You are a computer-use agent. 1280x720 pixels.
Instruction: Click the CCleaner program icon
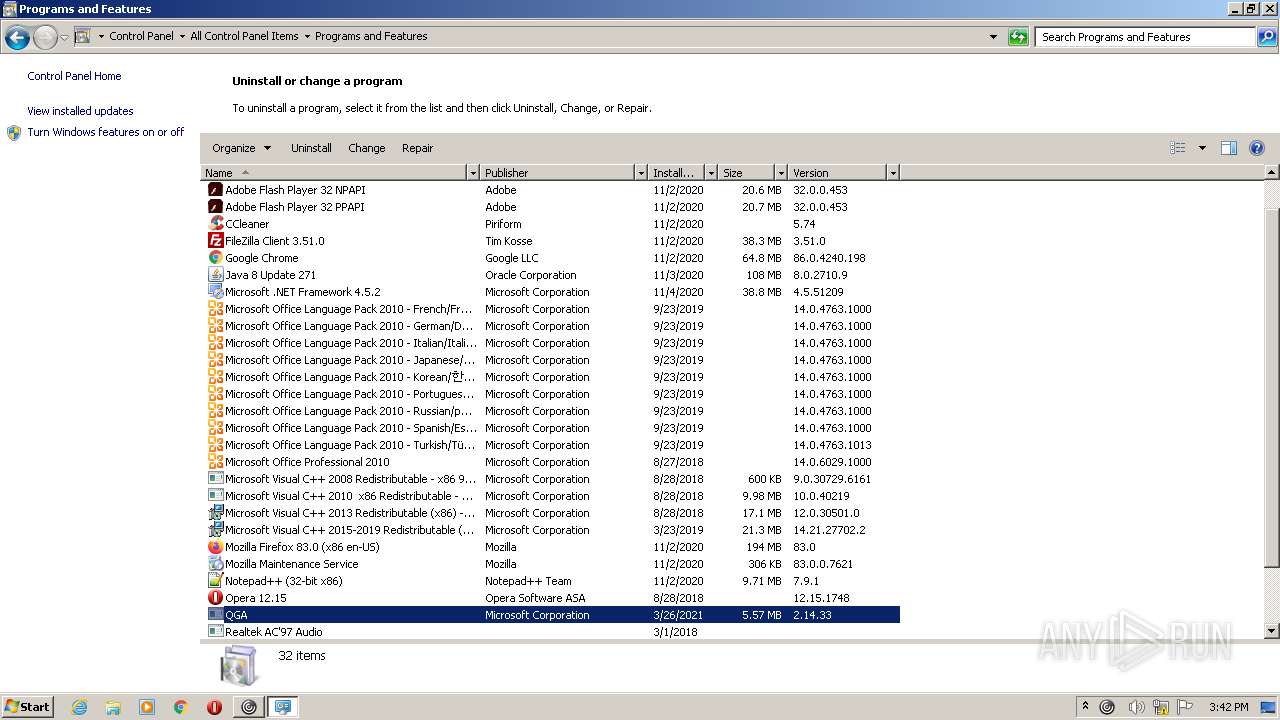[x=215, y=224]
